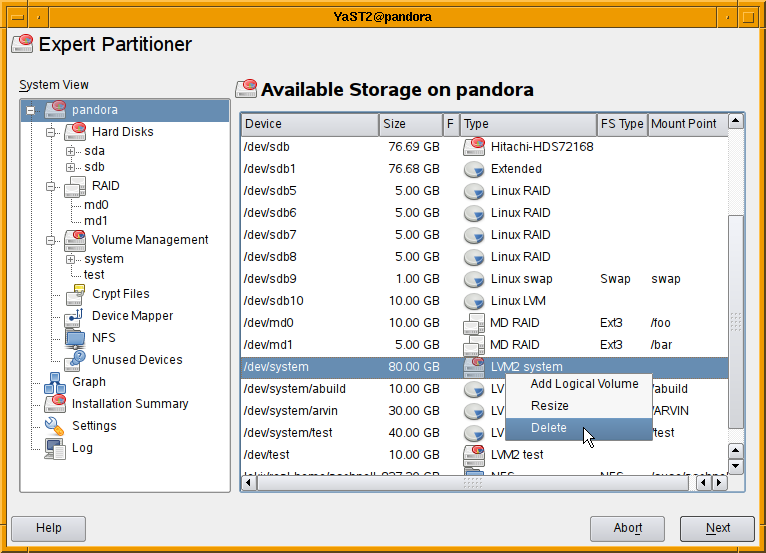Select the /dev/system/test table row
Screen dimensions: 766x553
pos(485,433)
